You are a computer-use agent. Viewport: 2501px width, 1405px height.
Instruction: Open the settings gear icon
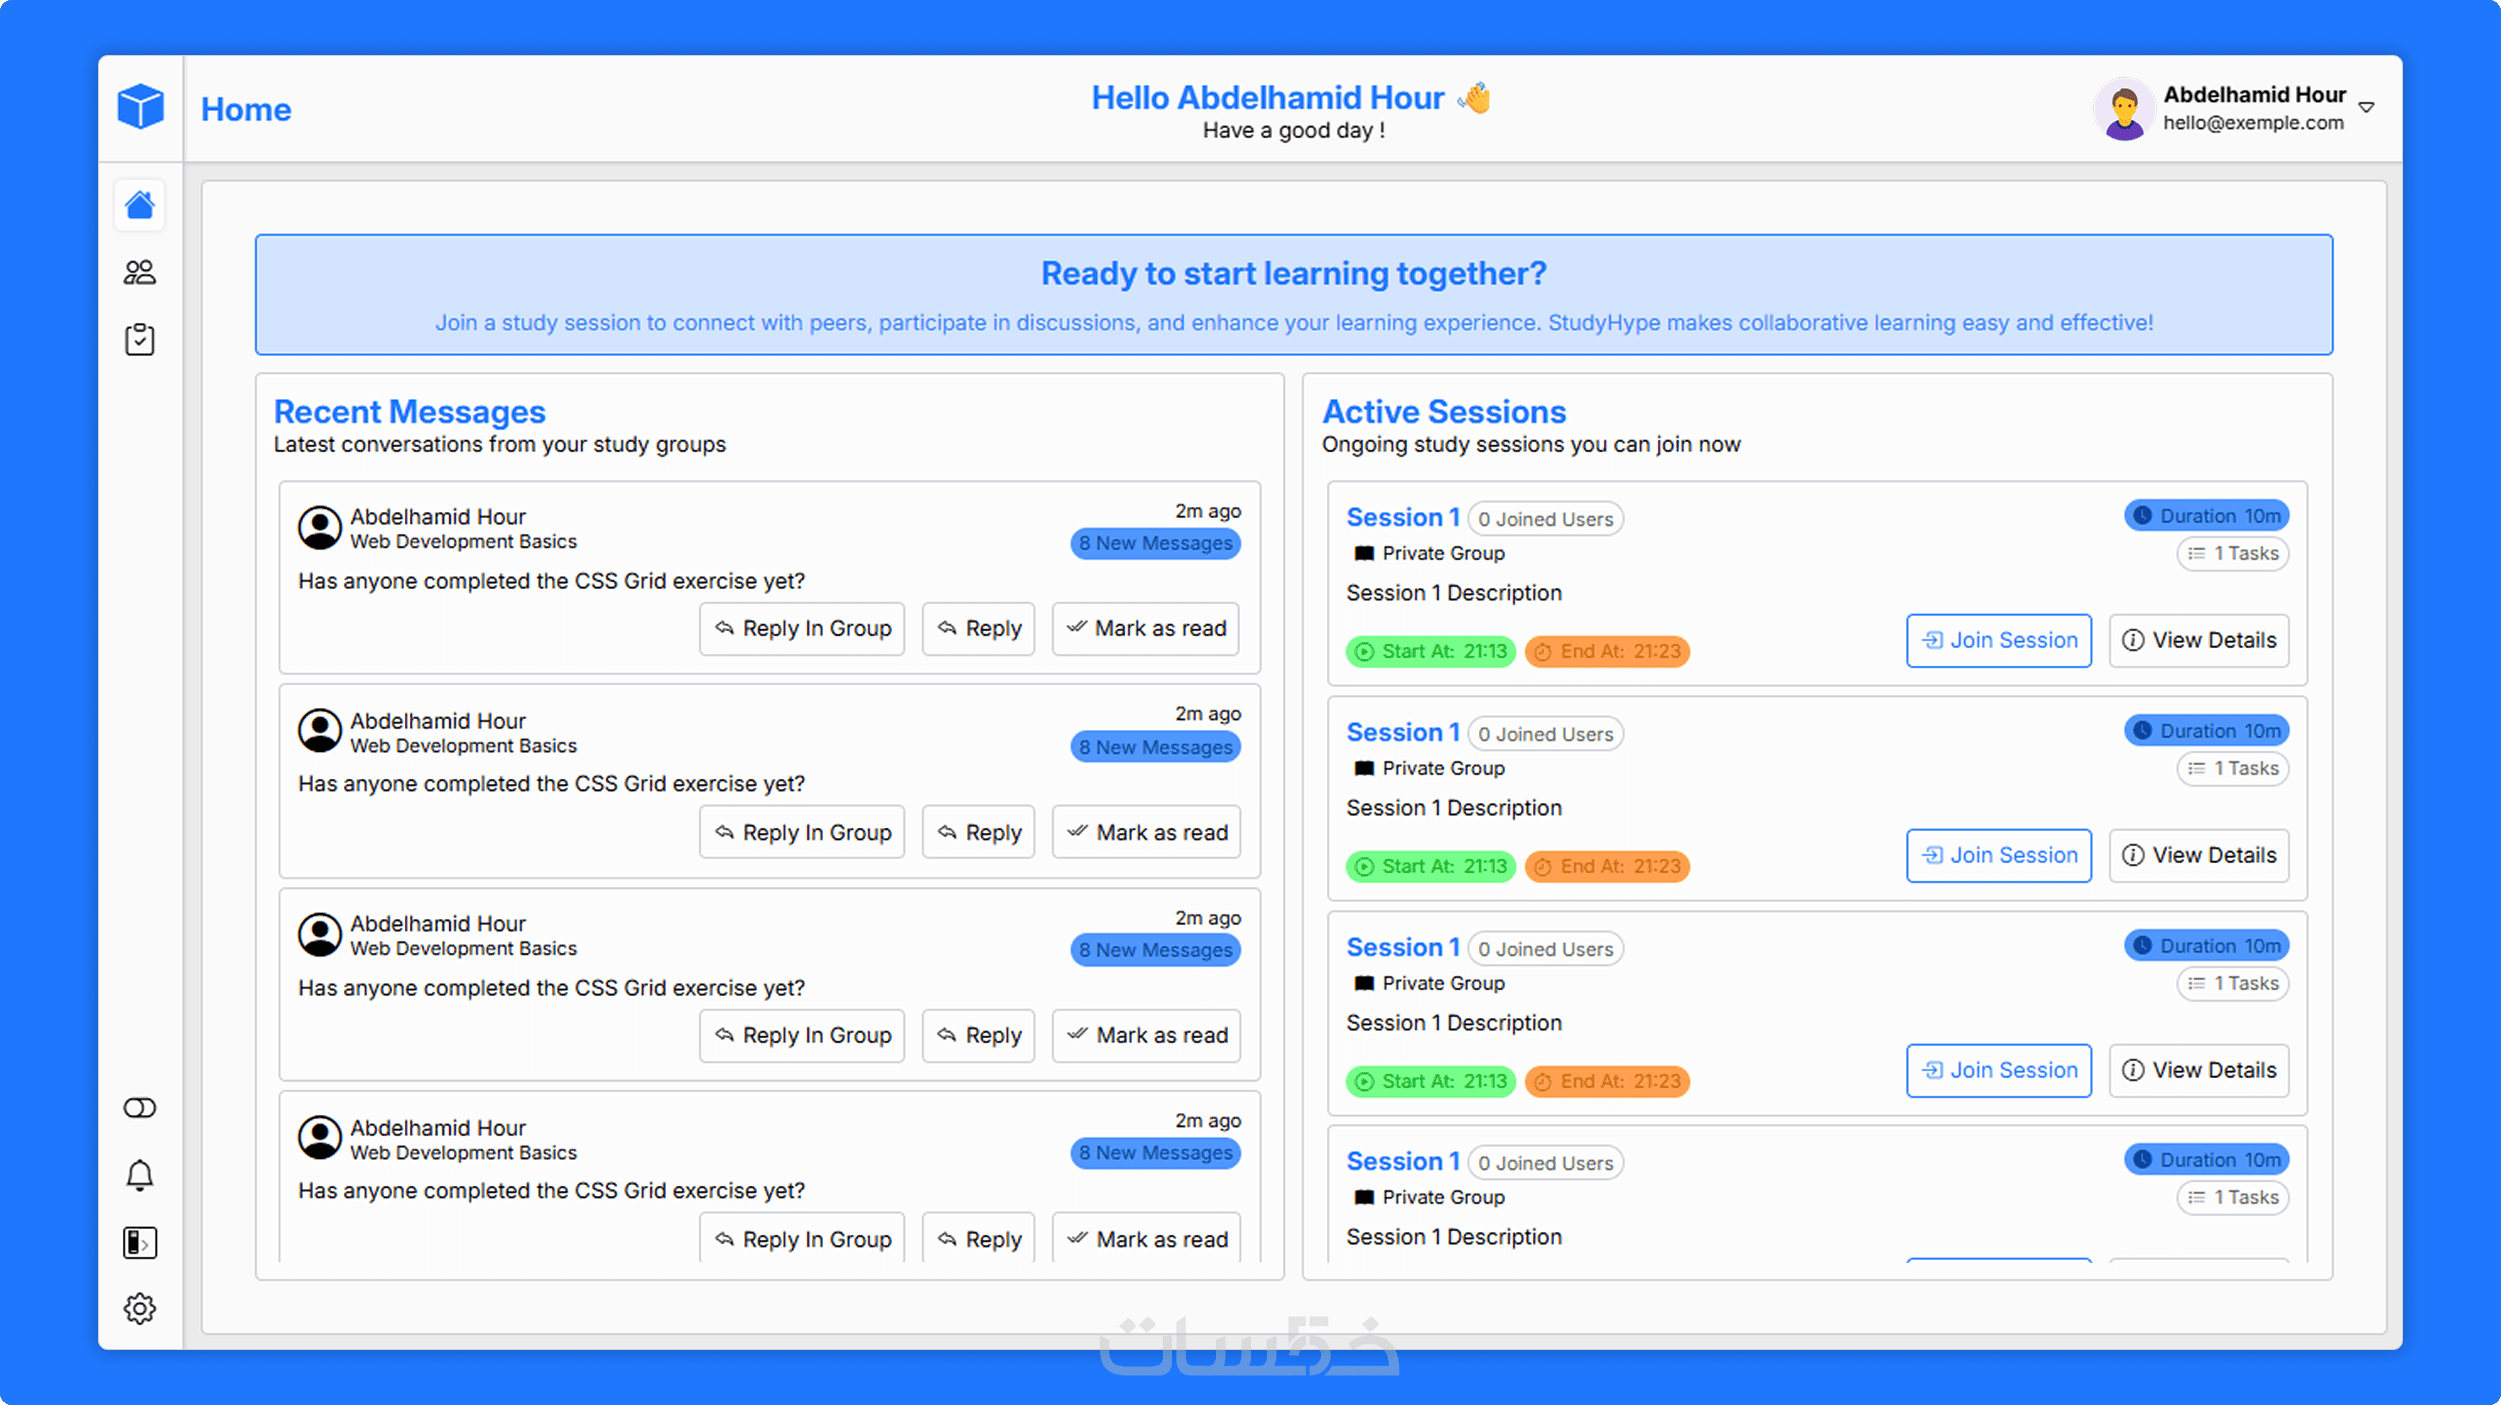pyautogui.click(x=140, y=1308)
